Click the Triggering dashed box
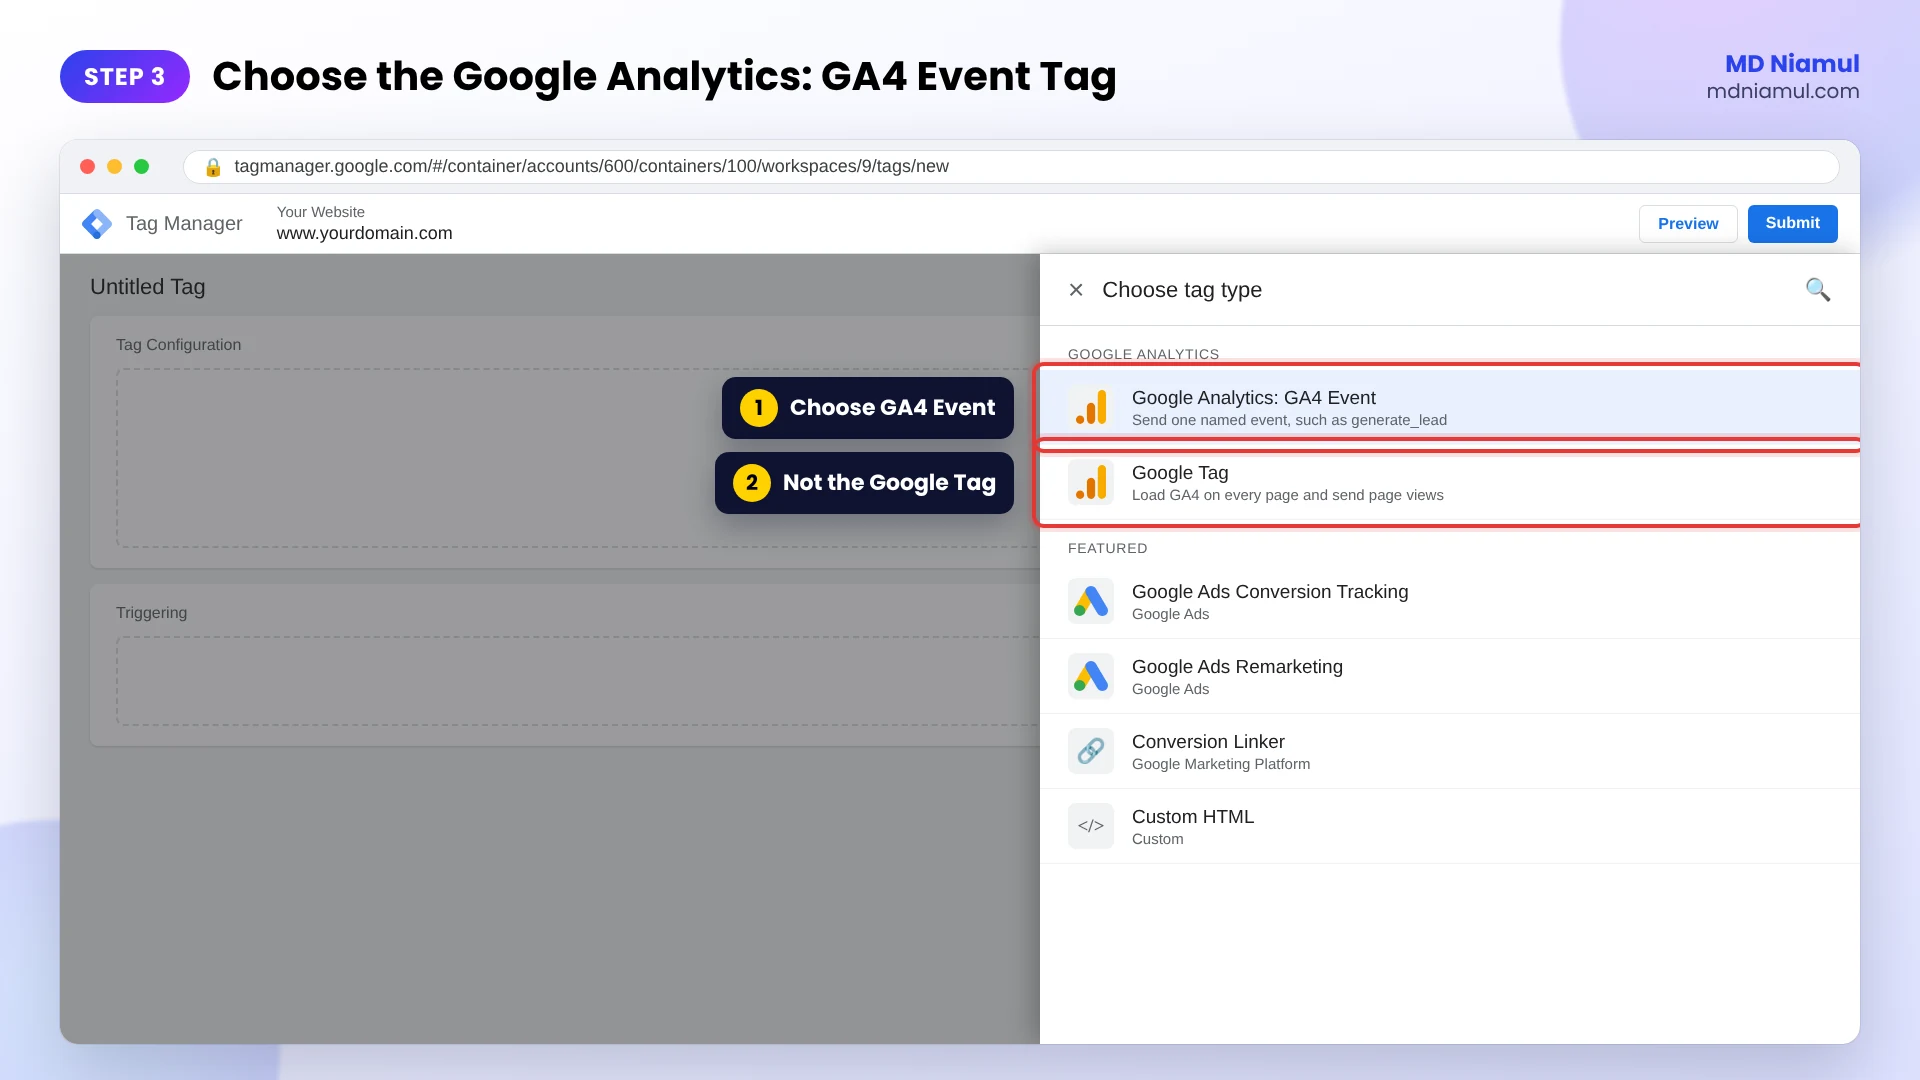 click(578, 681)
